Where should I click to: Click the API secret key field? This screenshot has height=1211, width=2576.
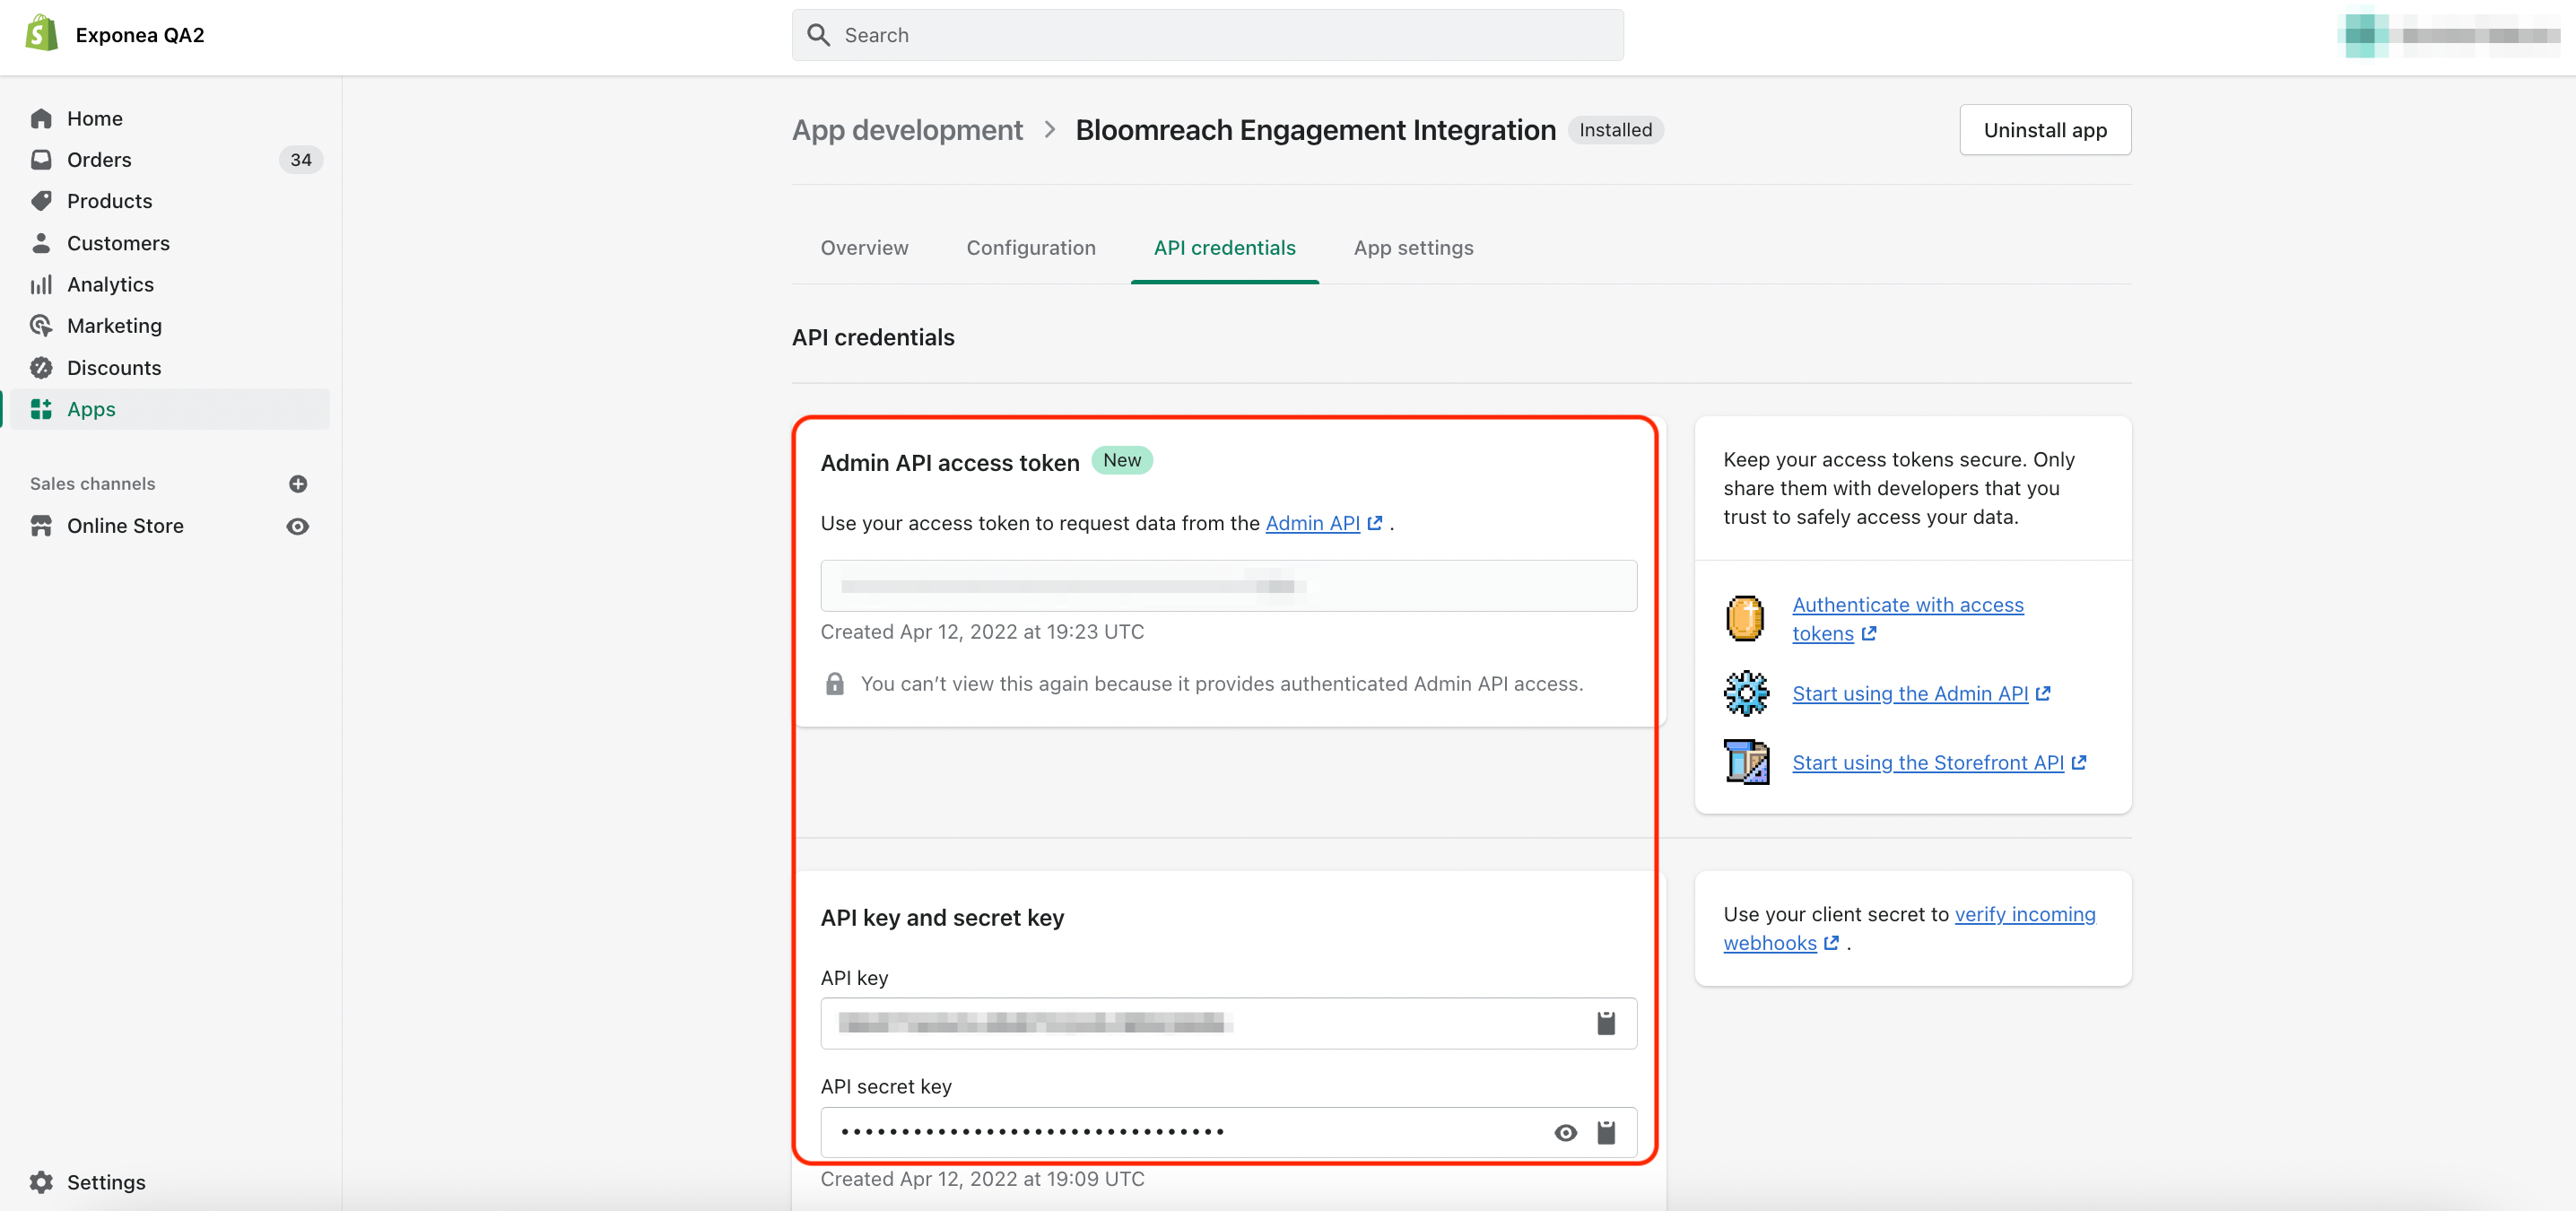(1228, 1132)
